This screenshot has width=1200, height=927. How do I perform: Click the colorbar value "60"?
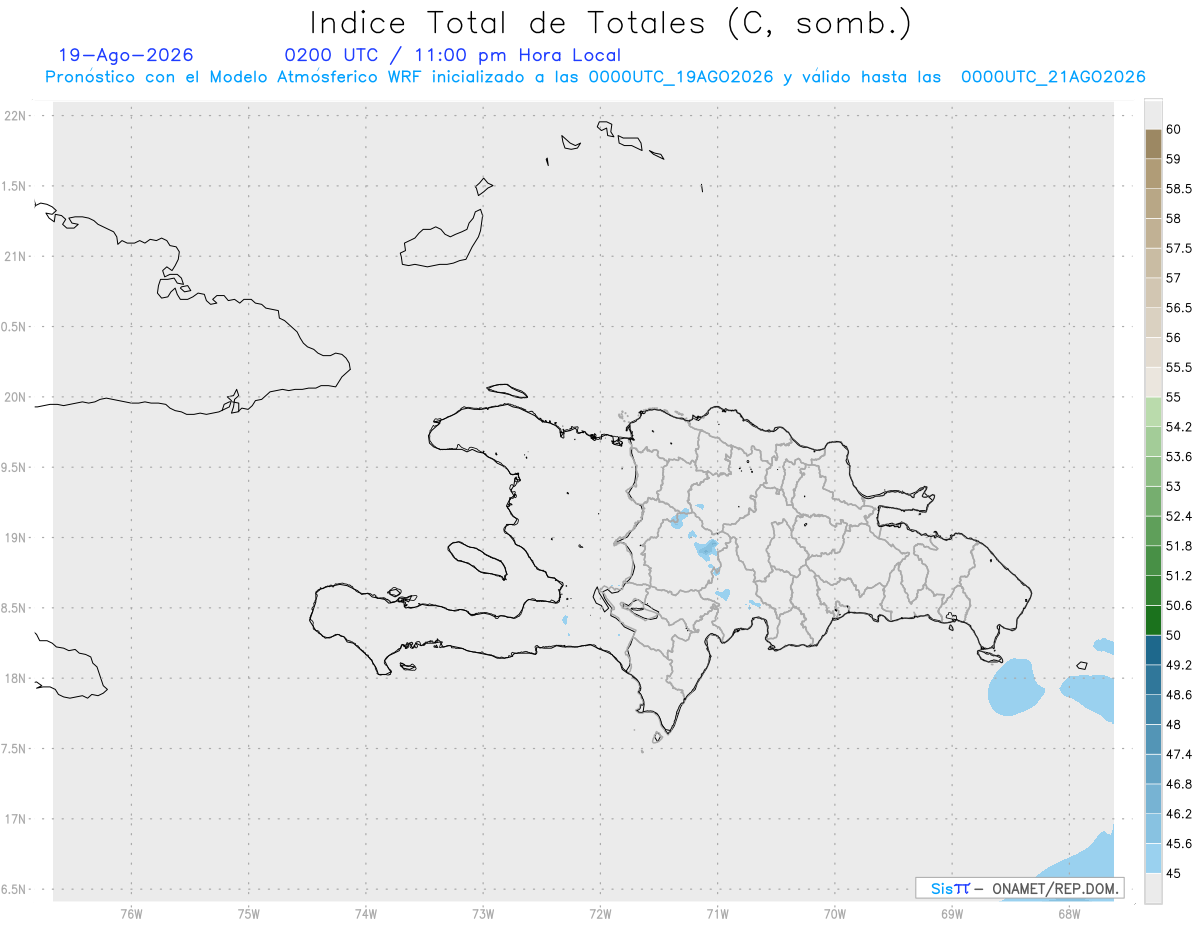(1173, 129)
